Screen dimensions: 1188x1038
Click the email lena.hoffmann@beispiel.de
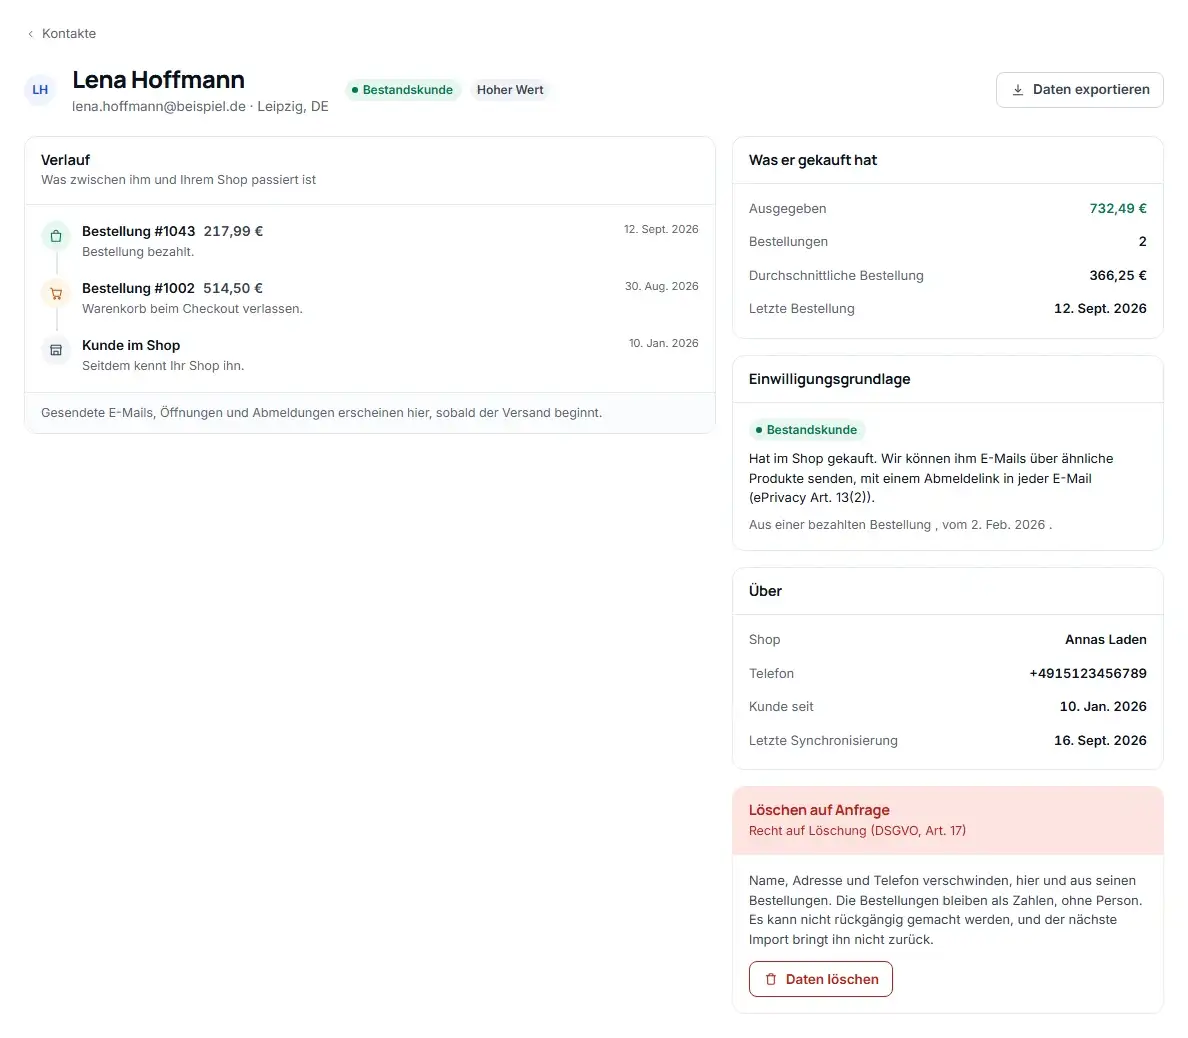tap(159, 107)
